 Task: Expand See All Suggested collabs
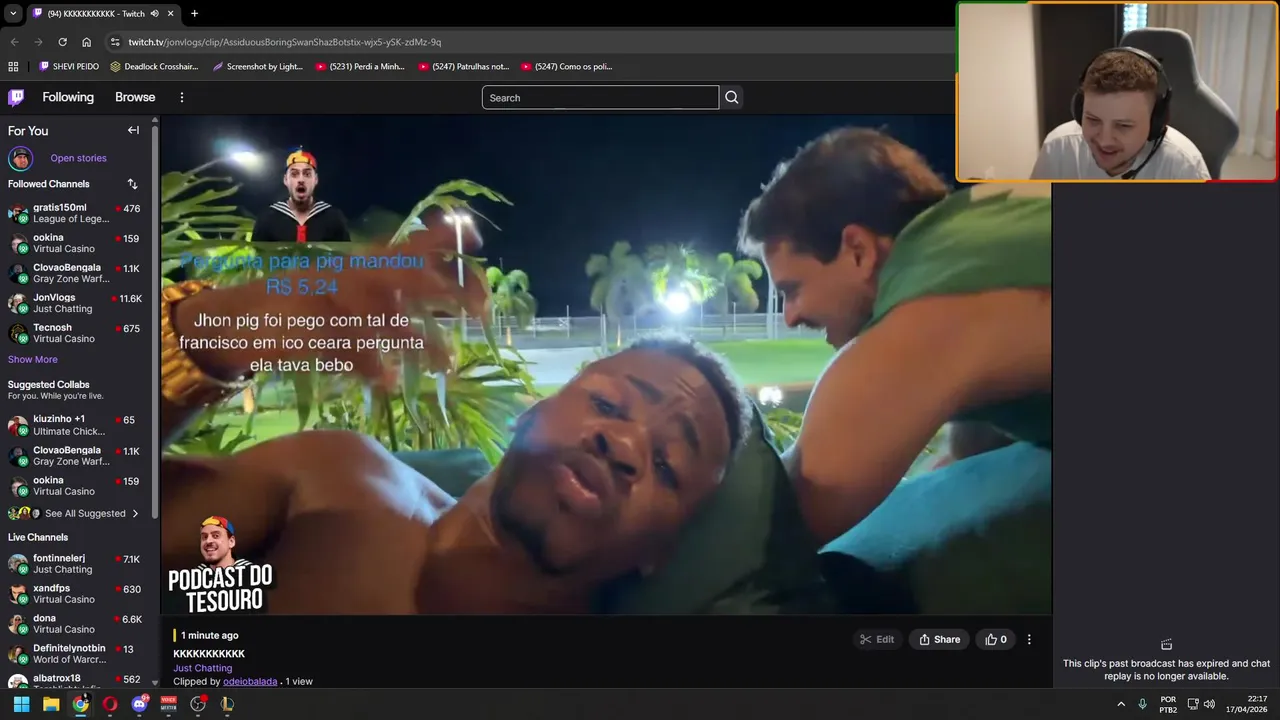[x=75, y=513]
